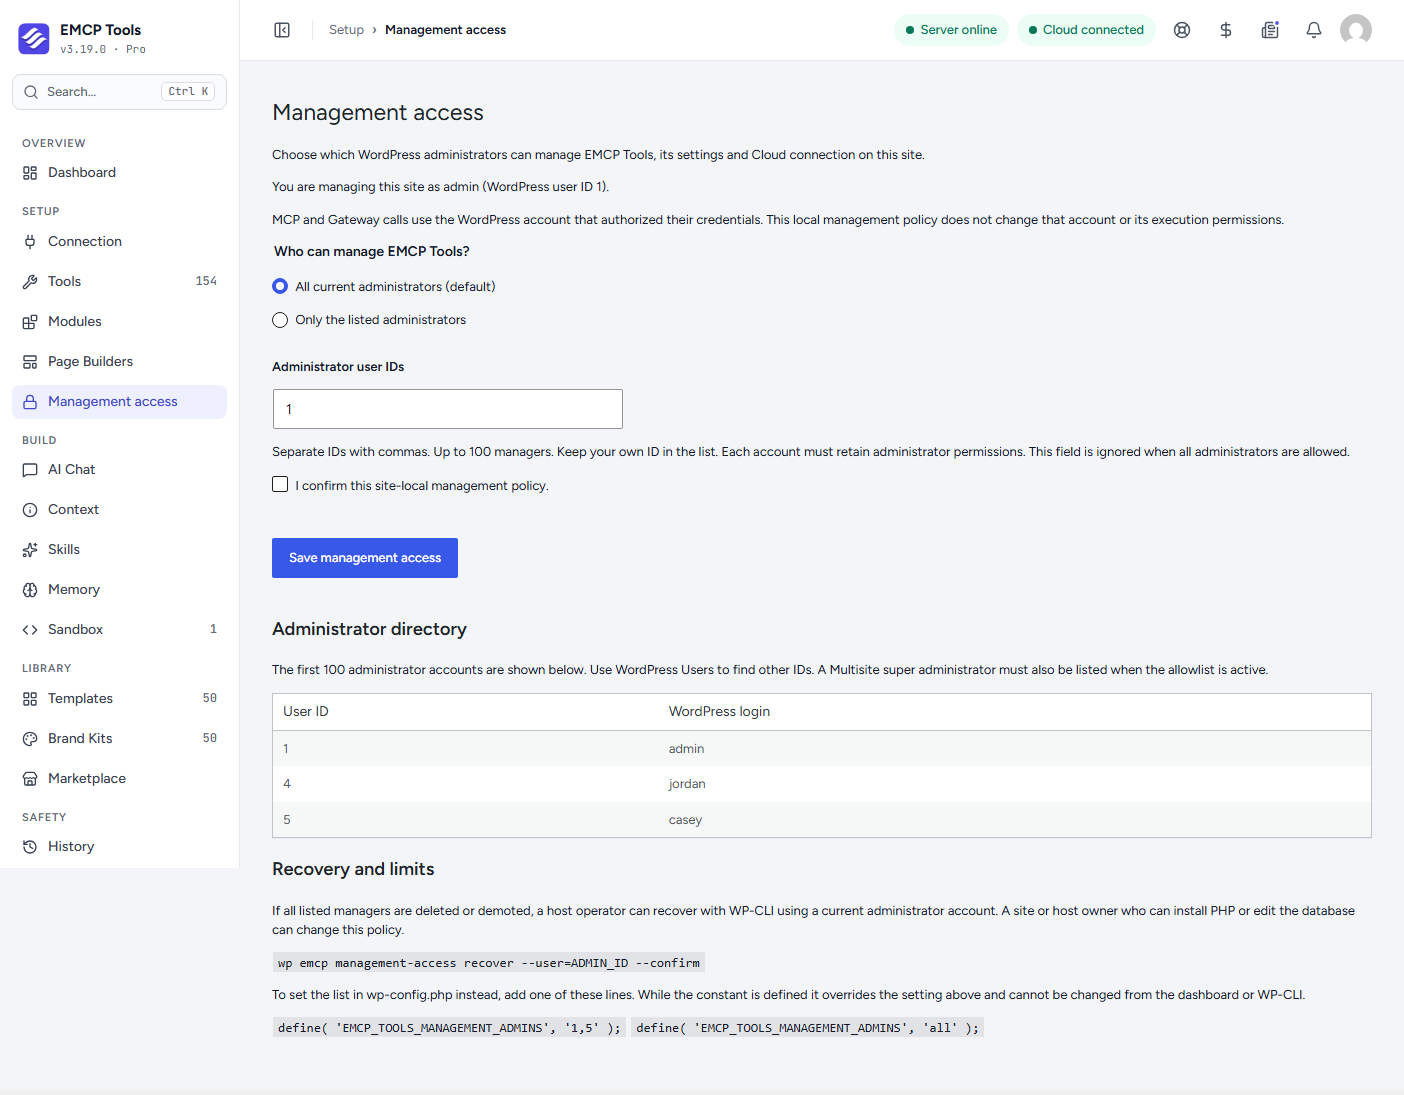Click the code brackets icon beside Sandbox
This screenshot has height=1095, width=1404.
click(30, 630)
